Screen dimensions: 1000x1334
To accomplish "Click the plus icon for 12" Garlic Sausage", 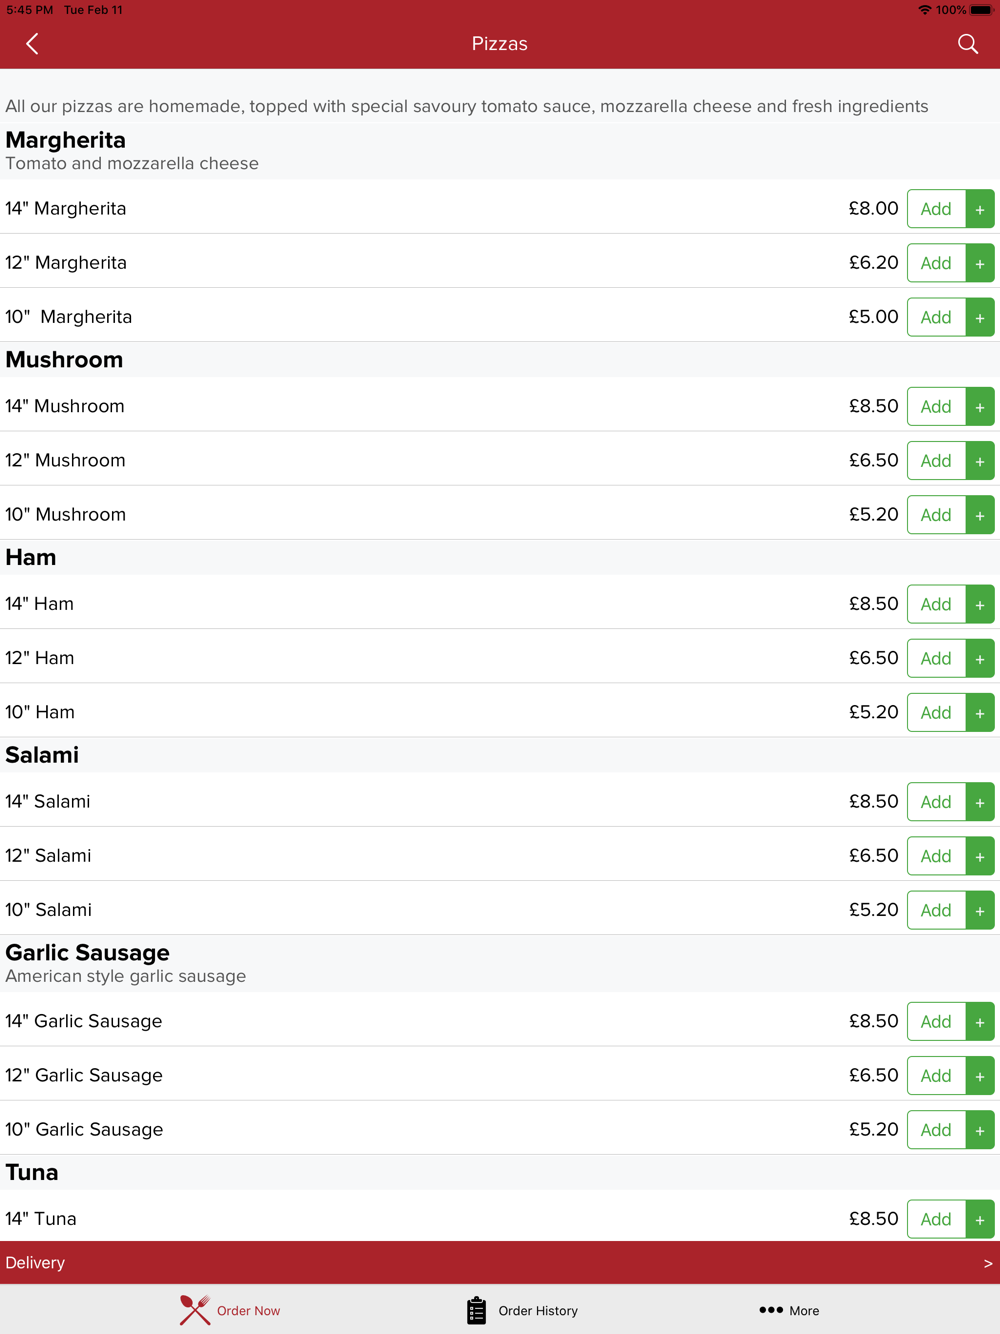I will tap(980, 1076).
